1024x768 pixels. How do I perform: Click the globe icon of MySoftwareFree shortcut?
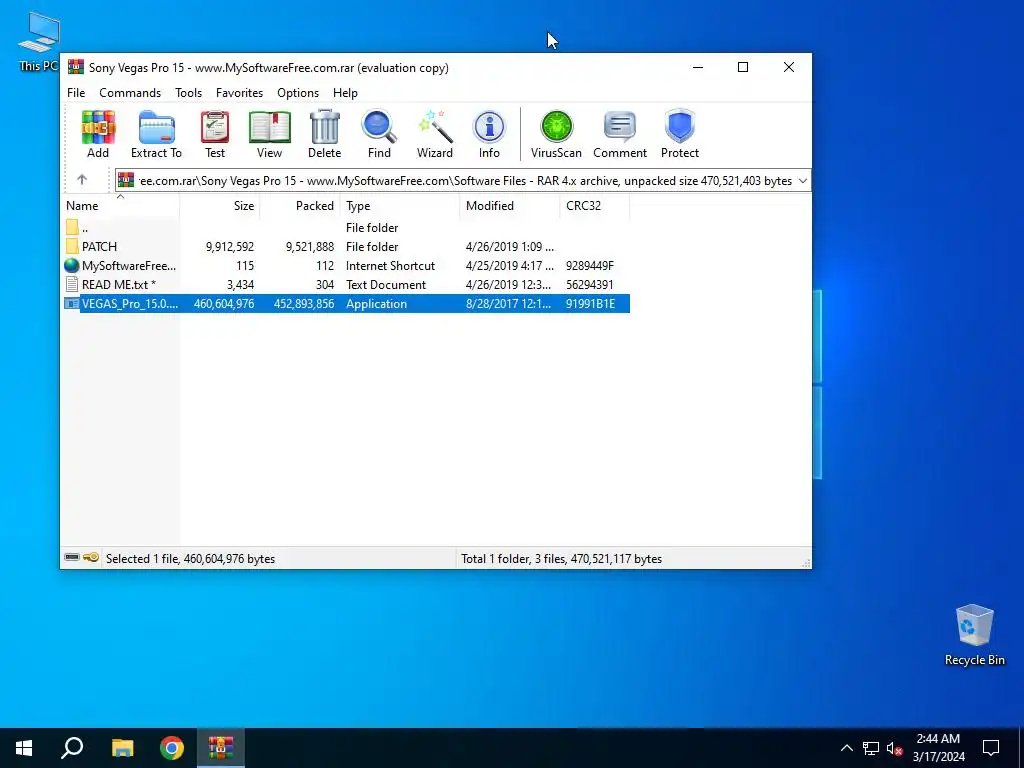click(x=72, y=266)
